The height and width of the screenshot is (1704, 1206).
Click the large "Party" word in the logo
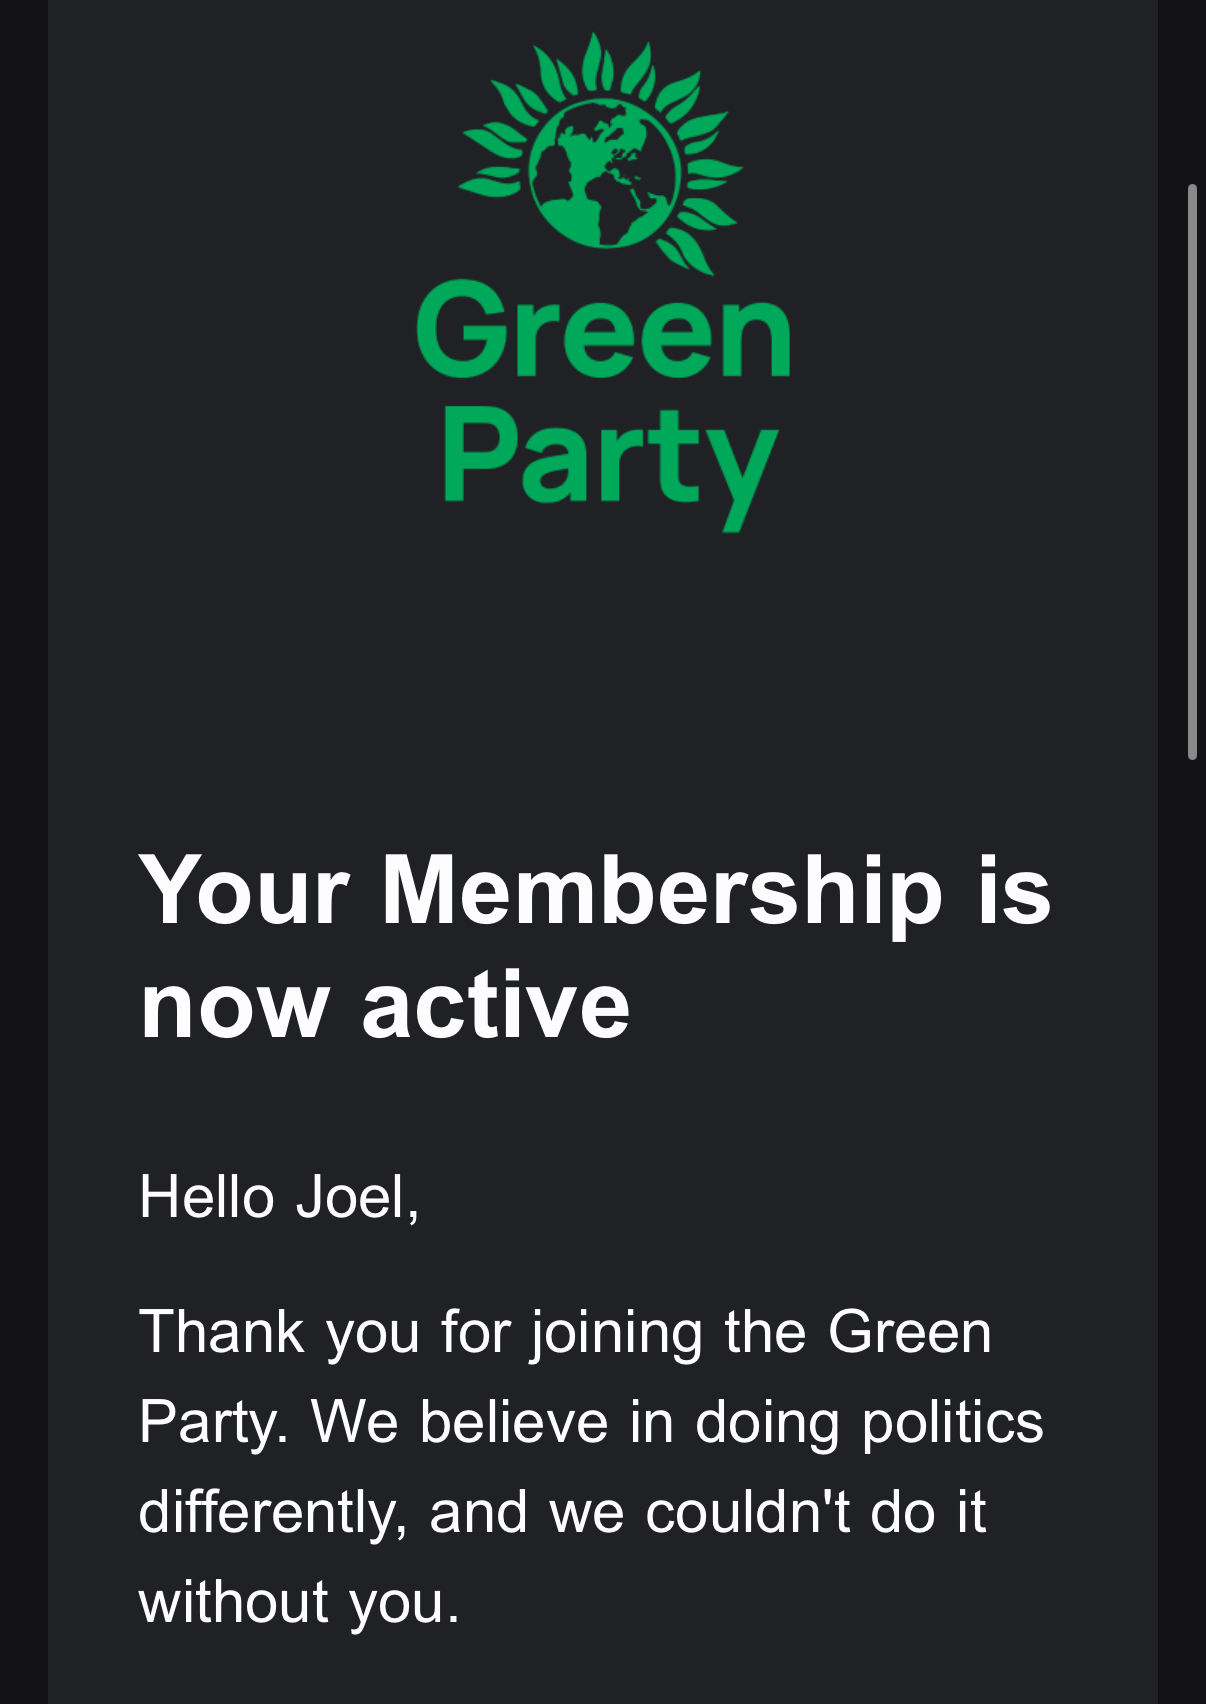click(609, 461)
